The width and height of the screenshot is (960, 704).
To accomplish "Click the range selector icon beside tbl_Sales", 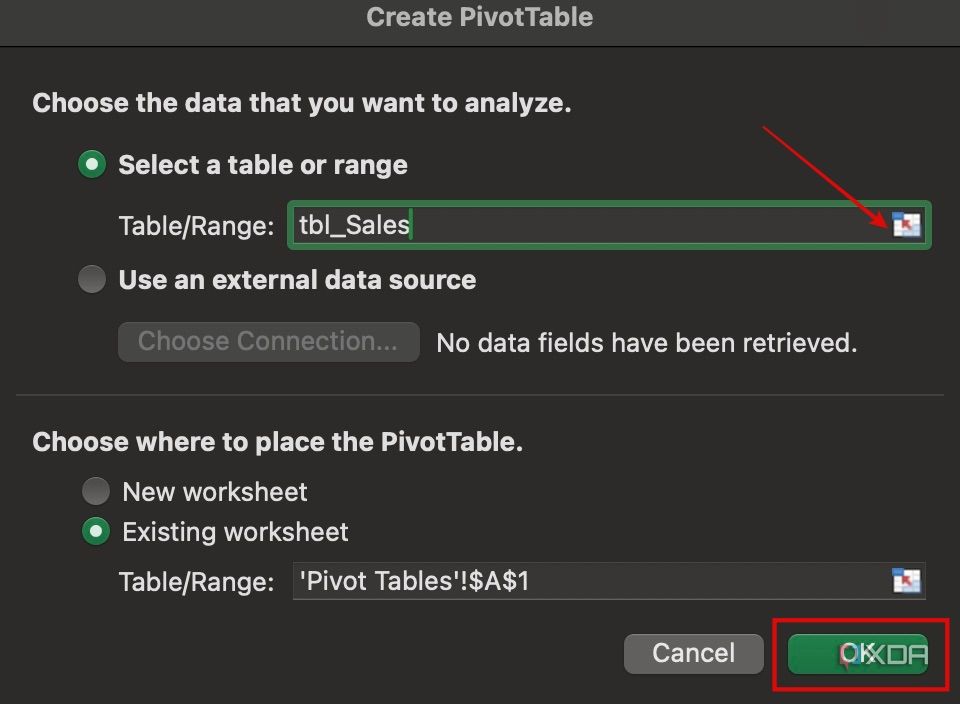I will click(906, 225).
